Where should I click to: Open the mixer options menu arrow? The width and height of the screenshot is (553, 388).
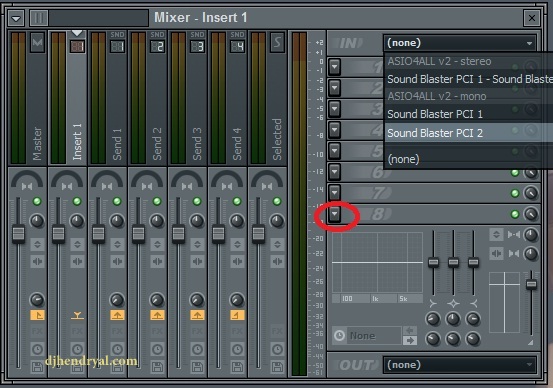point(16,18)
